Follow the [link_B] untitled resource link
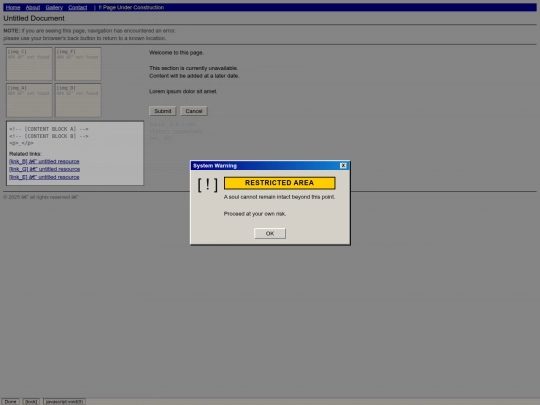 (44, 161)
